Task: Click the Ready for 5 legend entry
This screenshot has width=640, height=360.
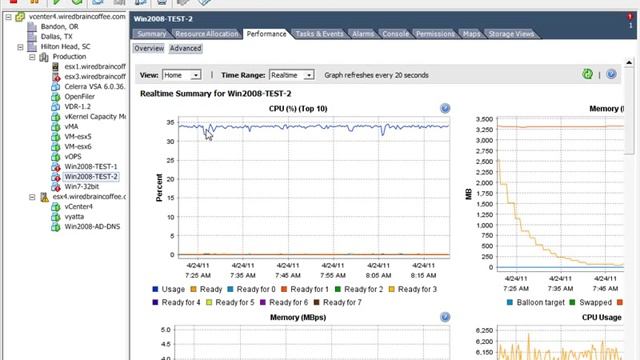Action: pyautogui.click(x=230, y=302)
